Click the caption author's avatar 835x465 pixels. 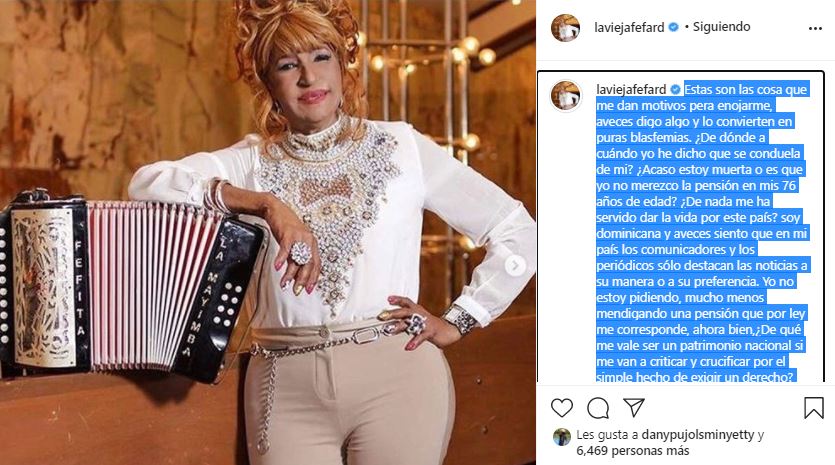pyautogui.click(x=566, y=95)
